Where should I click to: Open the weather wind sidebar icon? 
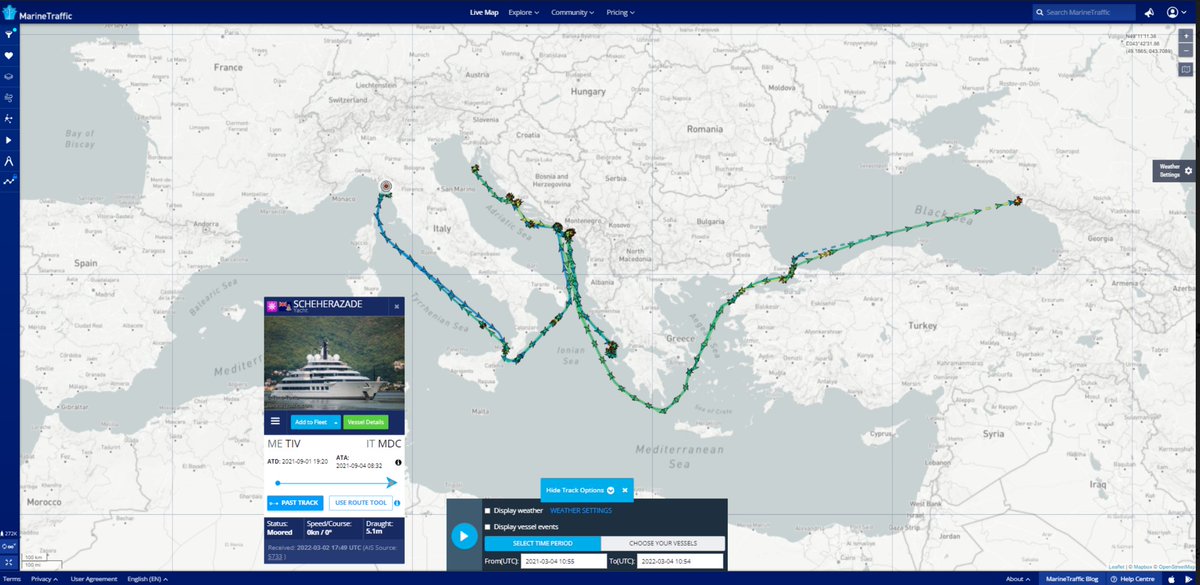(9, 98)
